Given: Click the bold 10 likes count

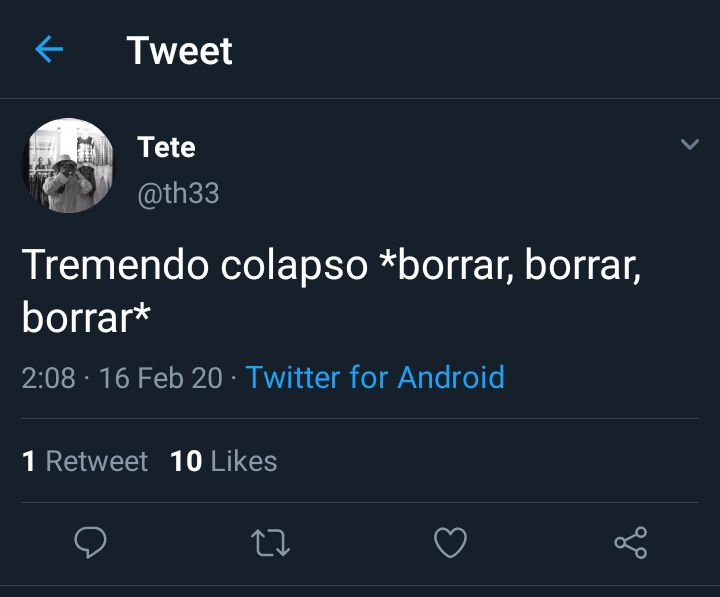Looking at the screenshot, I should [x=186, y=461].
